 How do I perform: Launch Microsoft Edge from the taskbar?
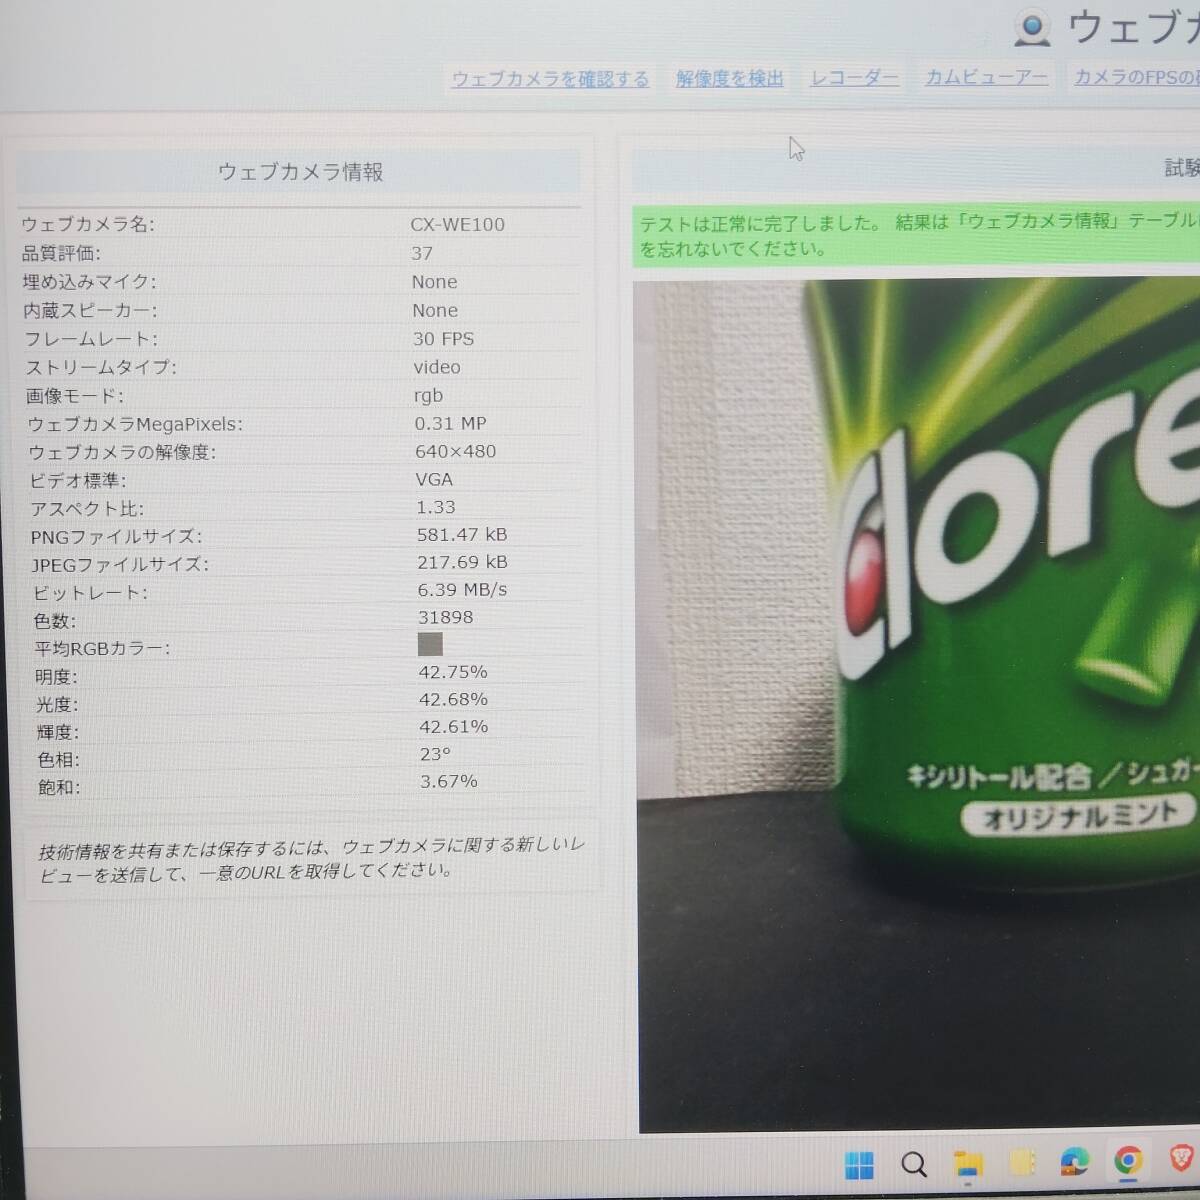(x=1075, y=1162)
